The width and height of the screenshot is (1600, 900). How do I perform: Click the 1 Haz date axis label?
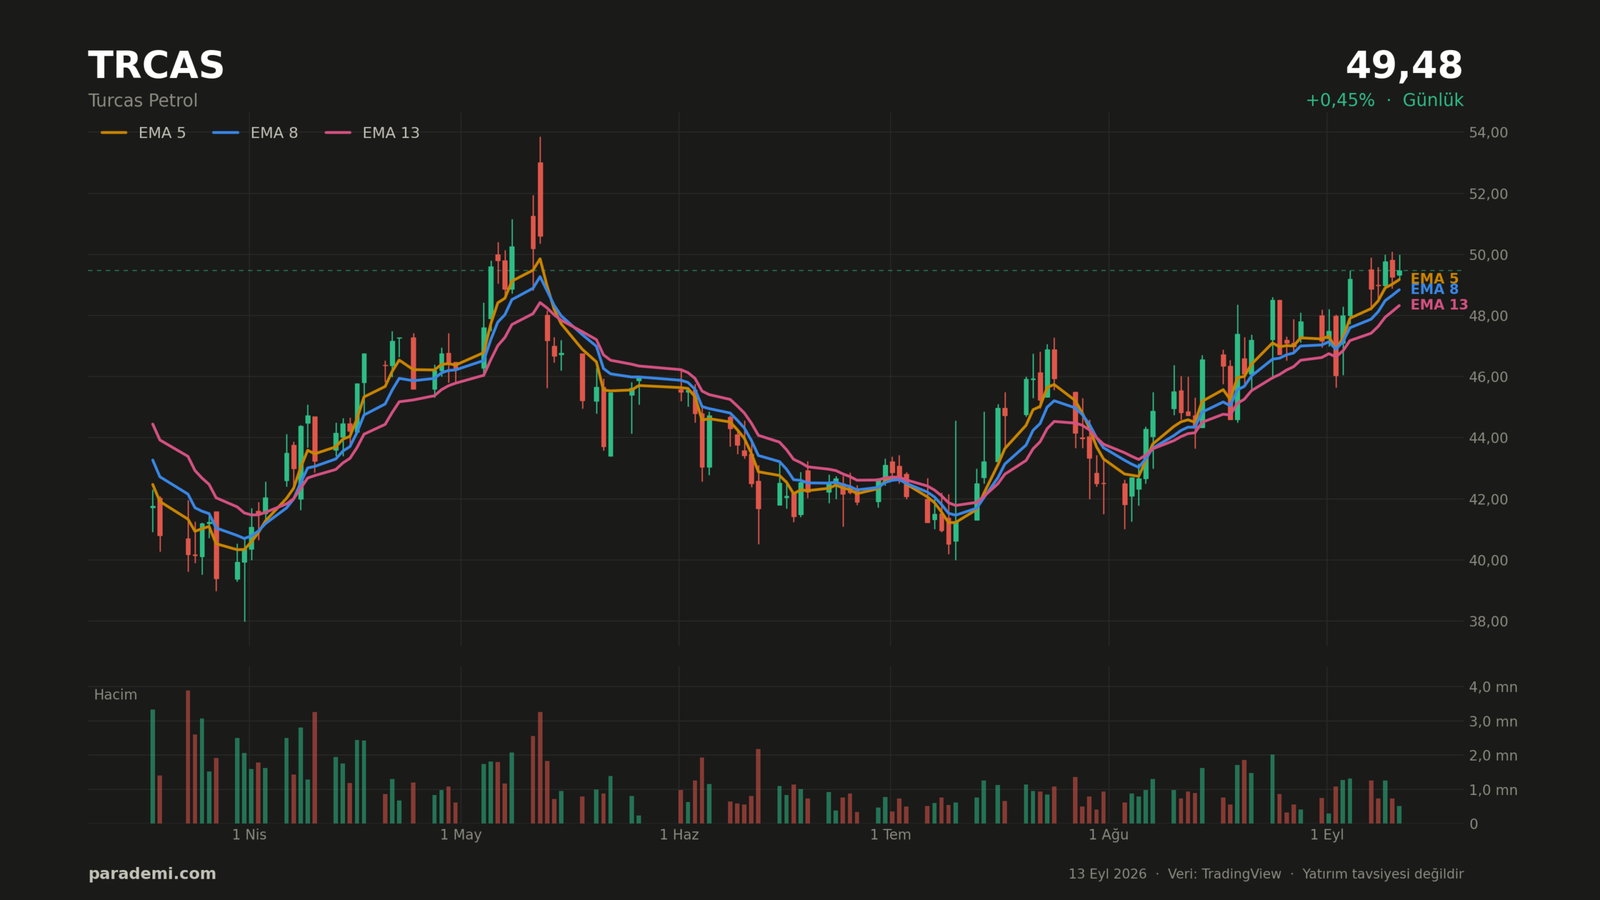pos(679,835)
